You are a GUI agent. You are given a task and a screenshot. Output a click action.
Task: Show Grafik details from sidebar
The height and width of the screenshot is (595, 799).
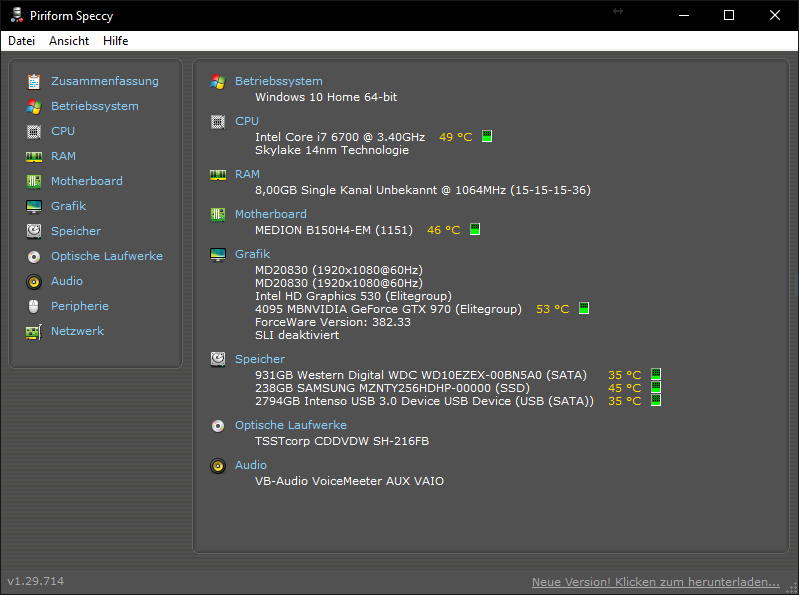coord(68,206)
